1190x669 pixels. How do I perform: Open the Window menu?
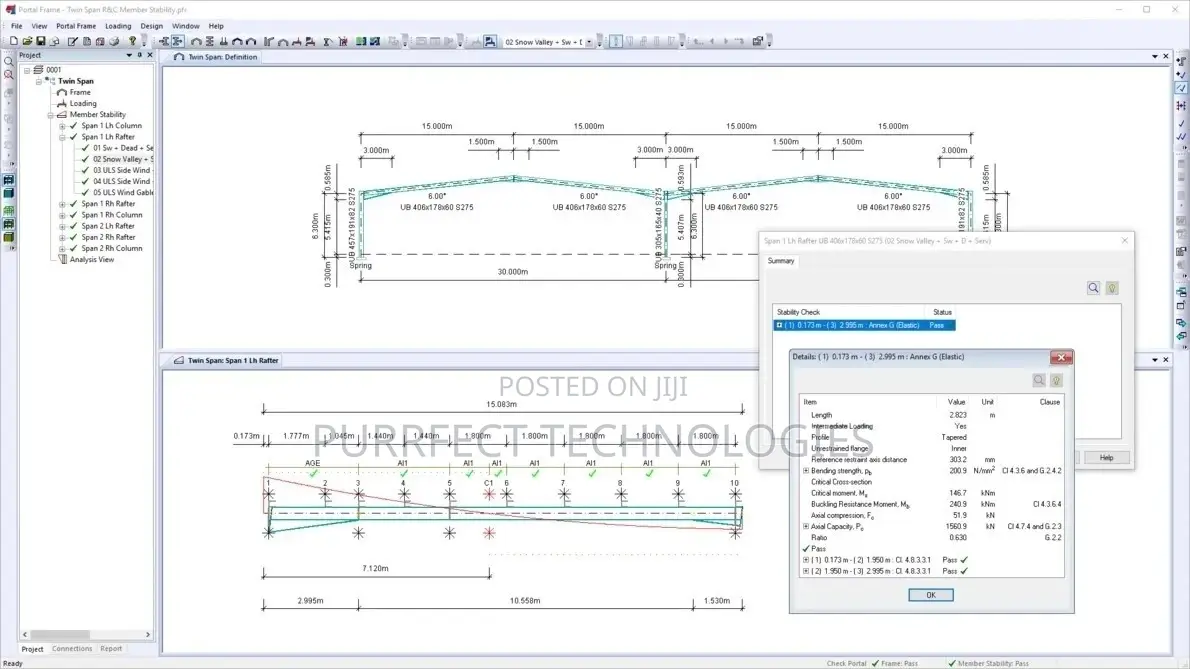click(x=185, y=26)
